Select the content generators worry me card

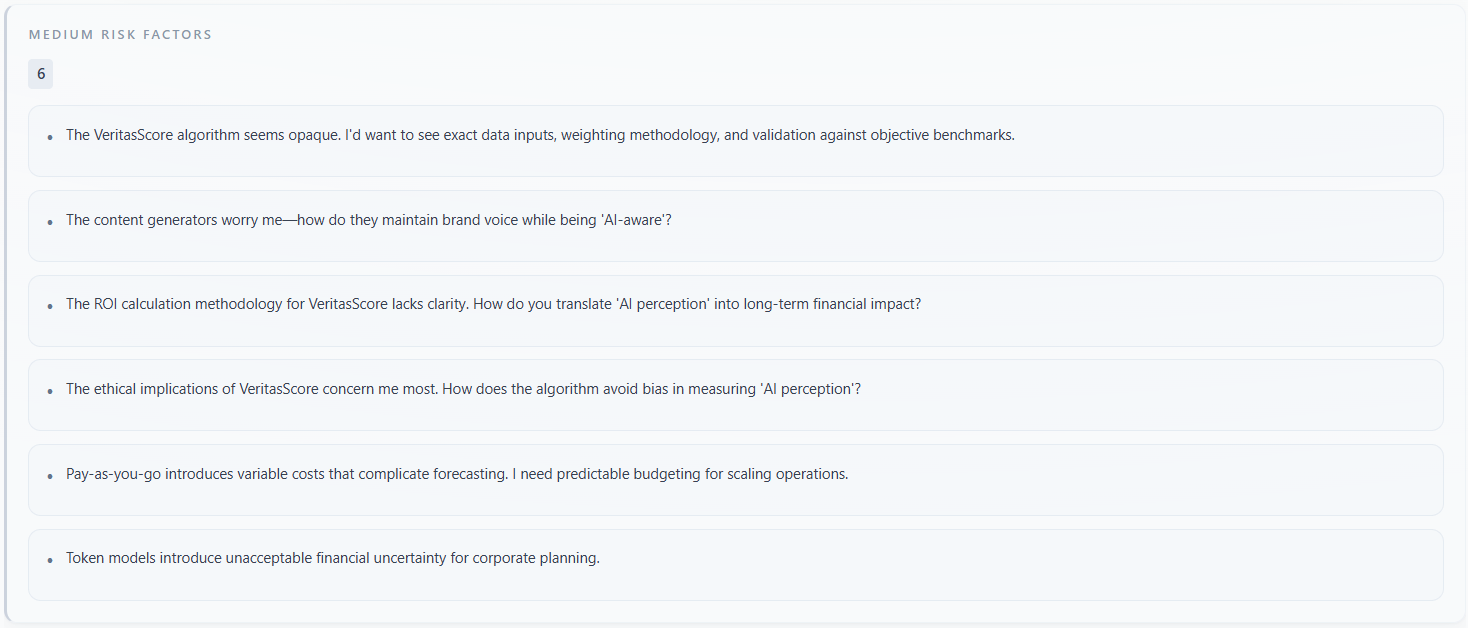[x=1000, y=226]
